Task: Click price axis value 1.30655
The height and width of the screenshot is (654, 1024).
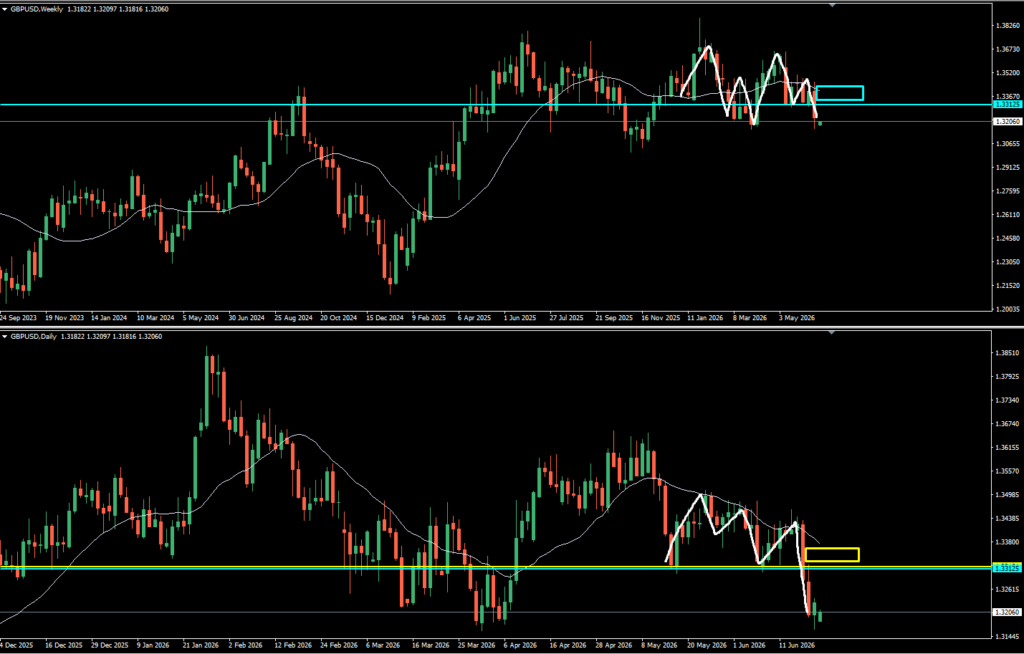Action: (1008, 144)
